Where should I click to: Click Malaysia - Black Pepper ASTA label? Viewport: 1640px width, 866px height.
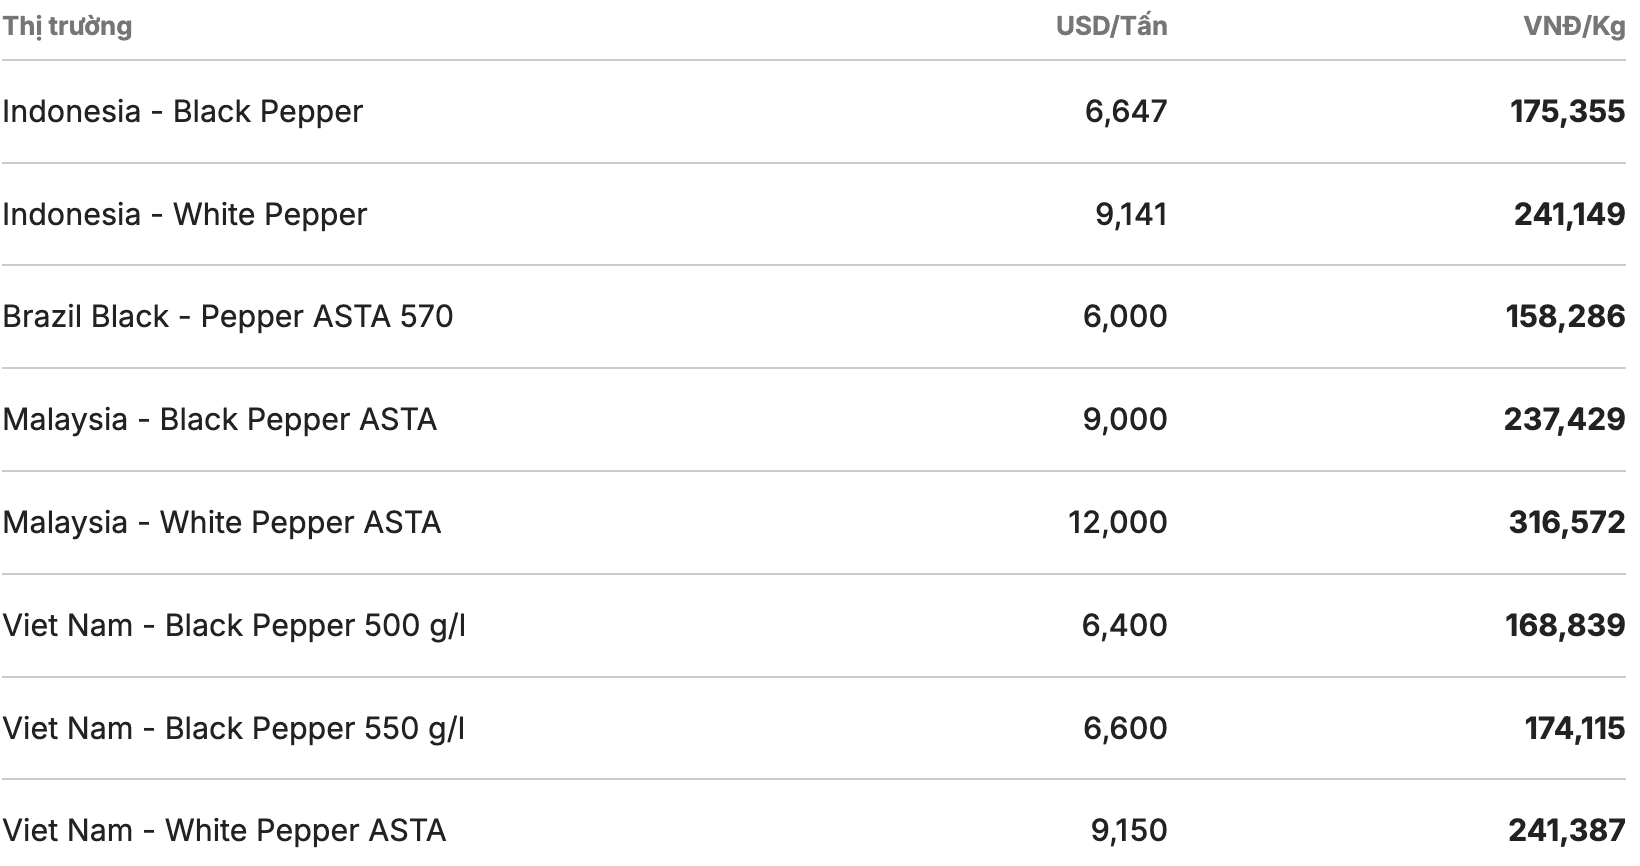tap(220, 419)
